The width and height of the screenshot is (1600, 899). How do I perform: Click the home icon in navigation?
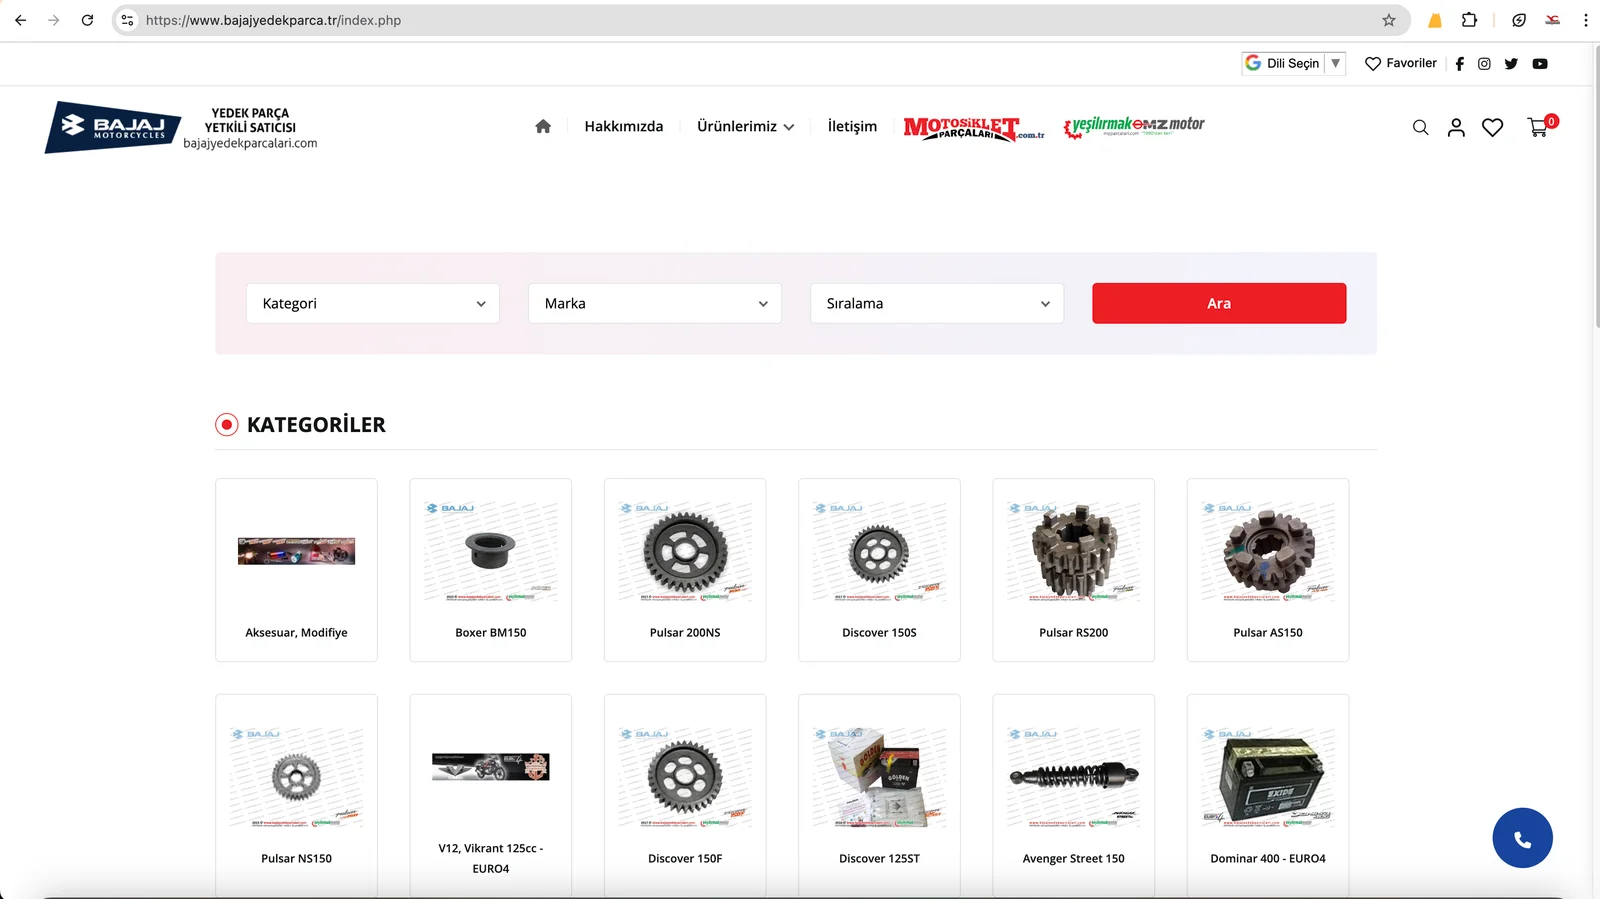[543, 126]
